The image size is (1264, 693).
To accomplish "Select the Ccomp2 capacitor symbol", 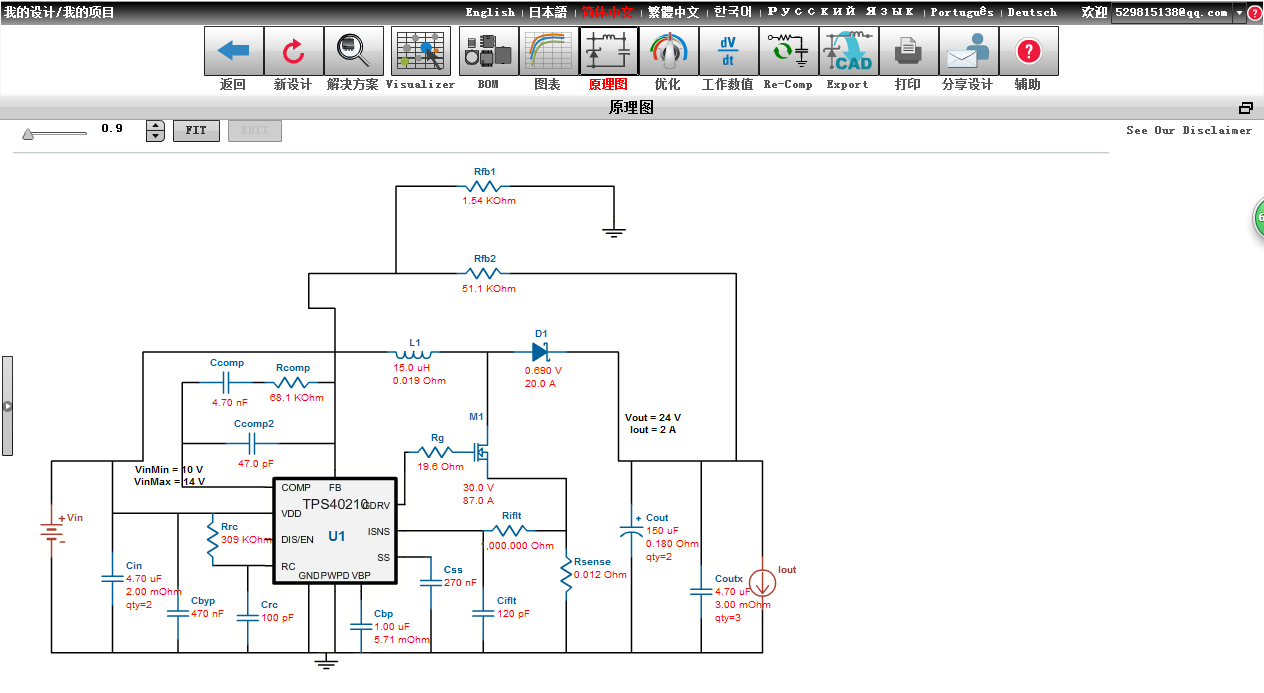I will (x=253, y=442).
